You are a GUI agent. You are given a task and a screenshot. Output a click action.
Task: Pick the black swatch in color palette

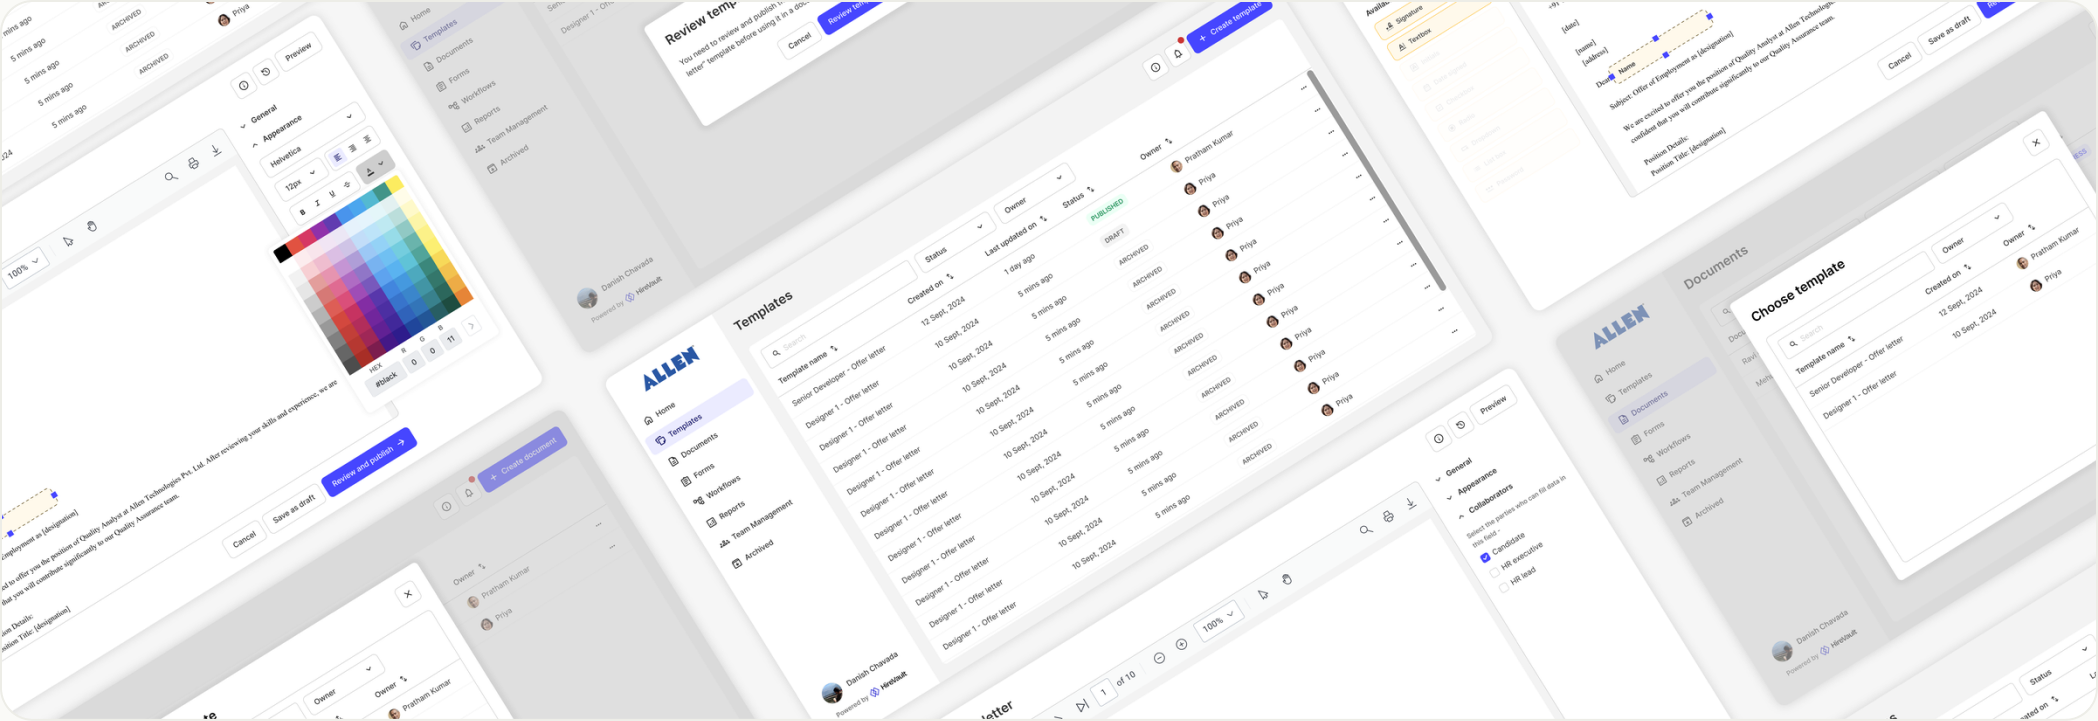click(x=283, y=254)
